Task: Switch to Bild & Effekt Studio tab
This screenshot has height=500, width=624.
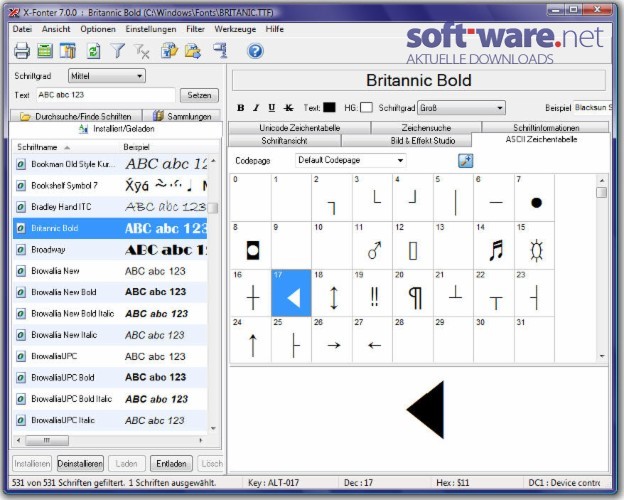Action: click(406, 141)
